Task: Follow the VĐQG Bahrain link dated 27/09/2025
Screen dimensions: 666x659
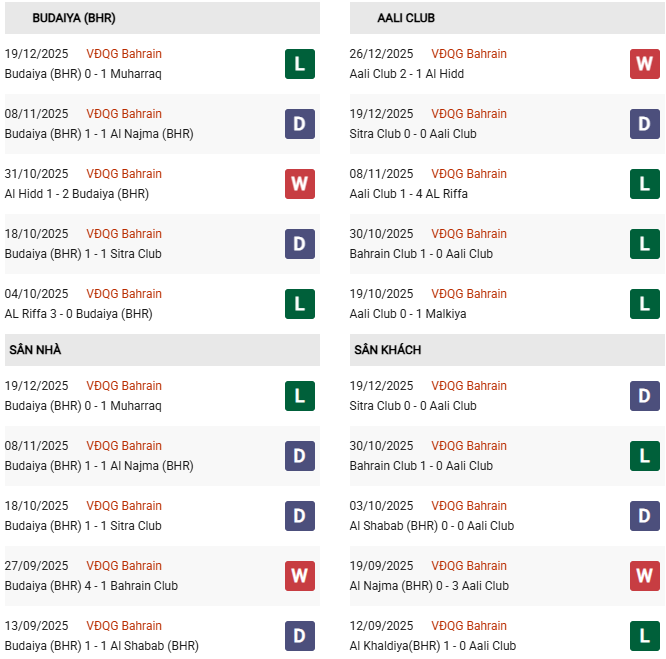Action: 124,566
